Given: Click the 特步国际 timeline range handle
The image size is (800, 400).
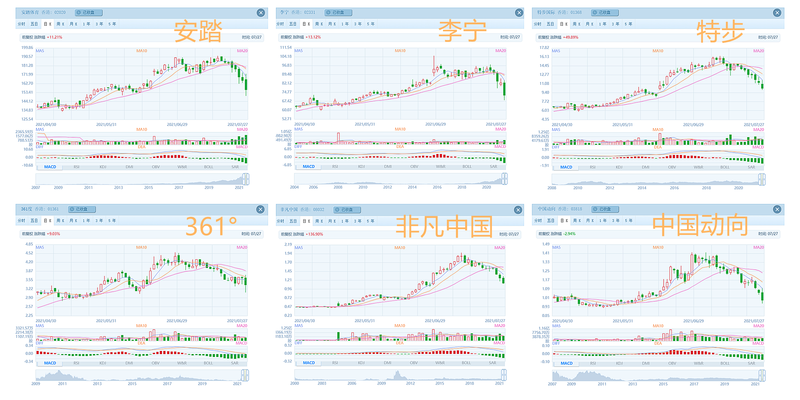Looking at the screenshot, I should click(x=762, y=179).
